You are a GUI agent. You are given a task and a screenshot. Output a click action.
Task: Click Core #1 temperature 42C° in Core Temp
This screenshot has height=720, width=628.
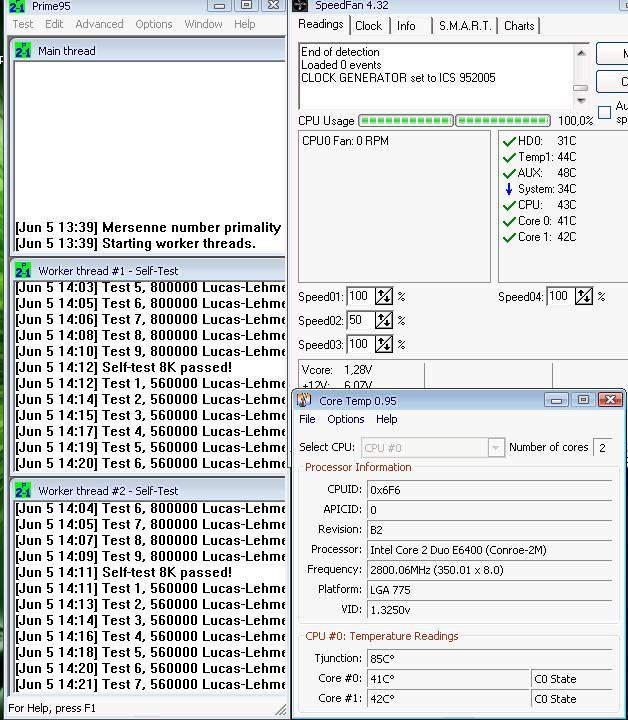pos(449,699)
